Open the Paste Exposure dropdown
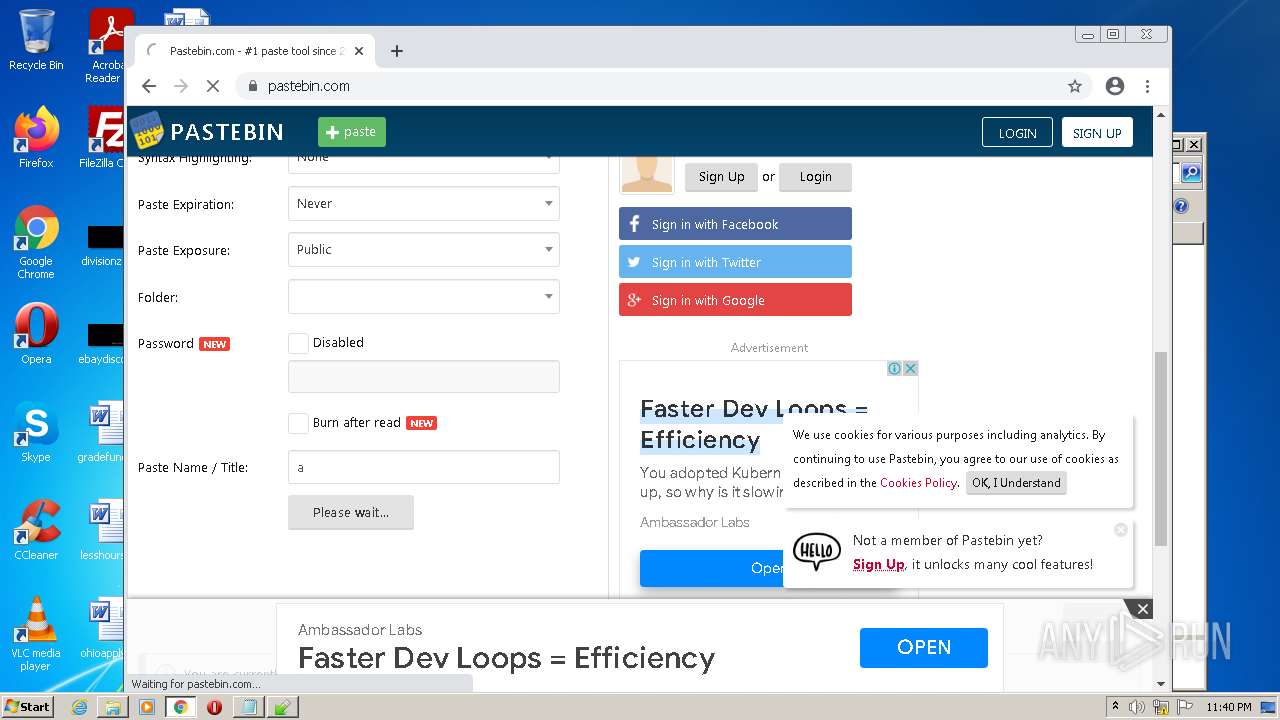This screenshot has width=1280, height=720. tap(424, 249)
